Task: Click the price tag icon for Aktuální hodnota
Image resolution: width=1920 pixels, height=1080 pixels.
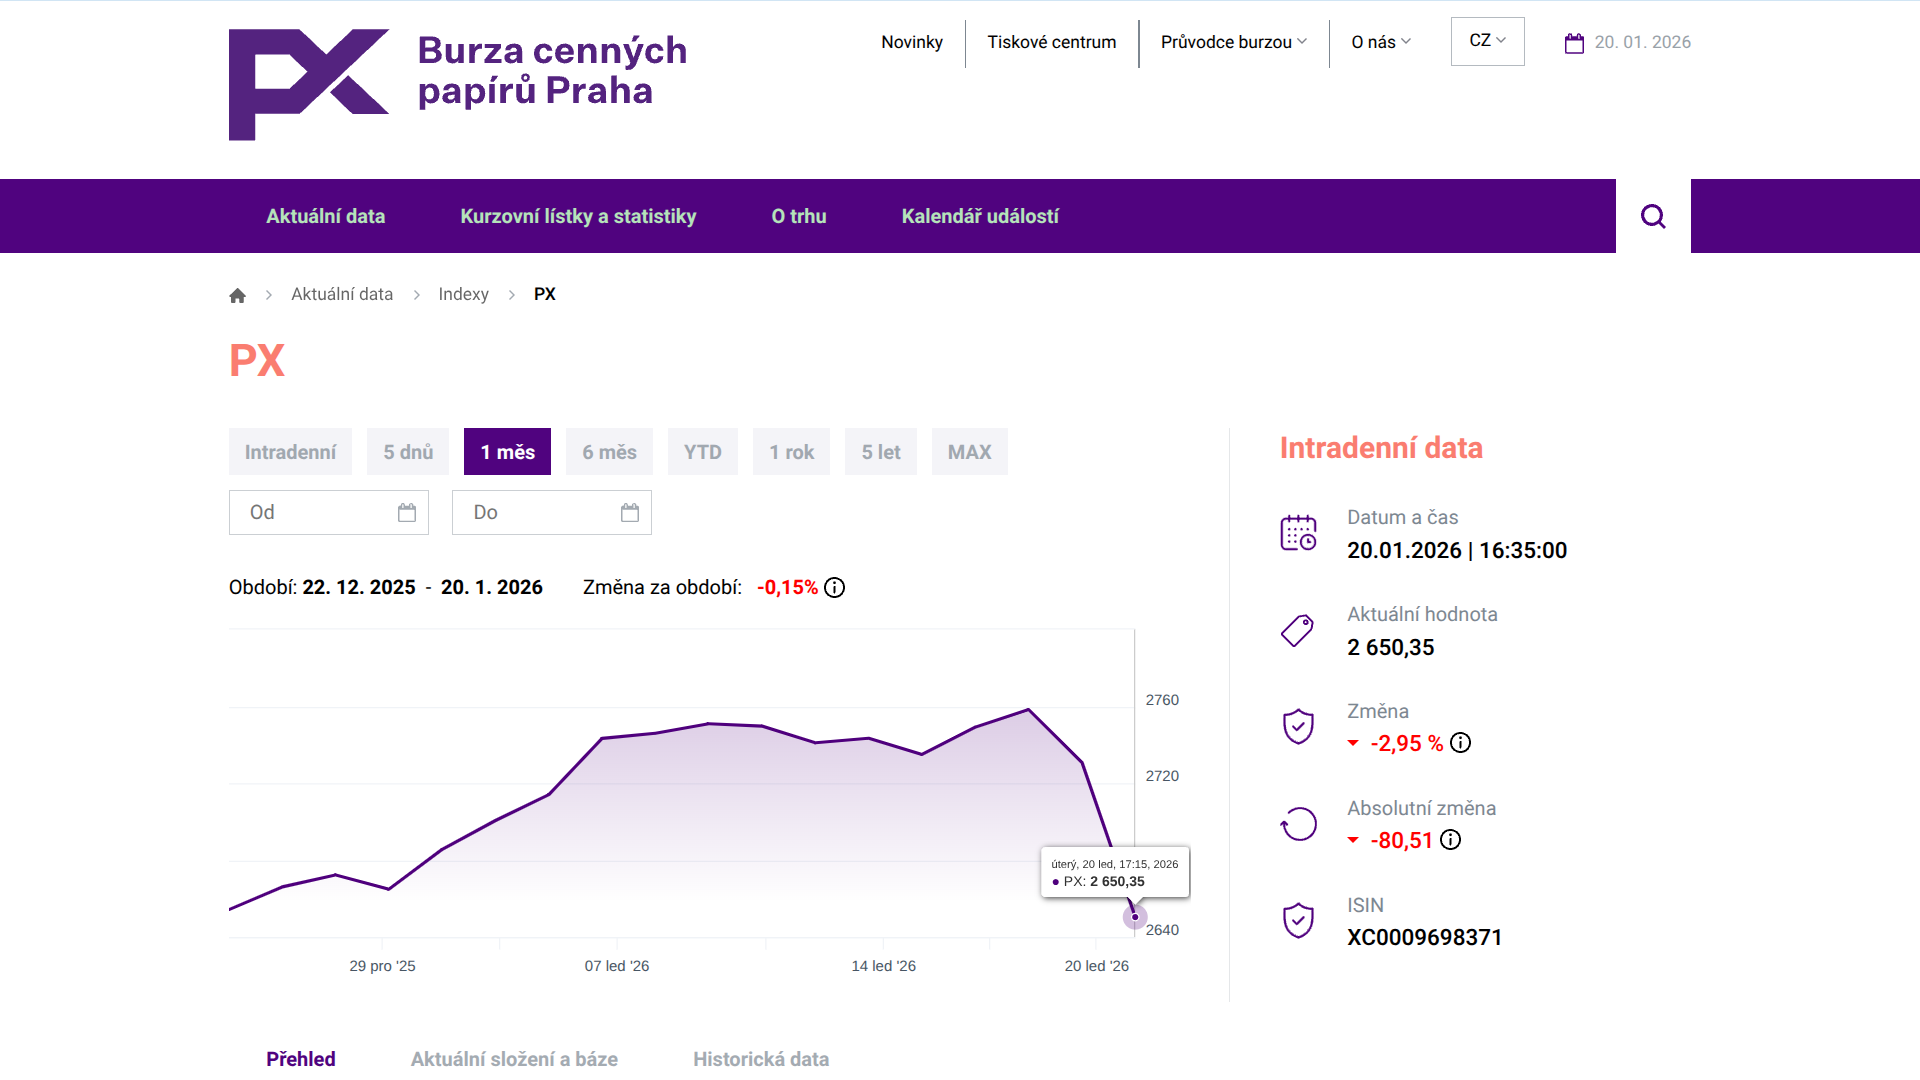Action: click(1298, 630)
